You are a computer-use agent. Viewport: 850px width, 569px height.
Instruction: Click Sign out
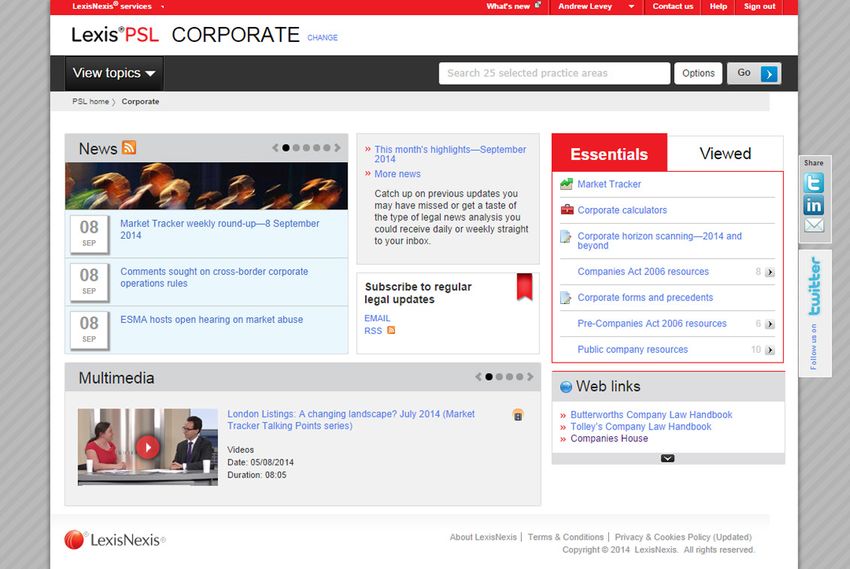click(x=759, y=7)
